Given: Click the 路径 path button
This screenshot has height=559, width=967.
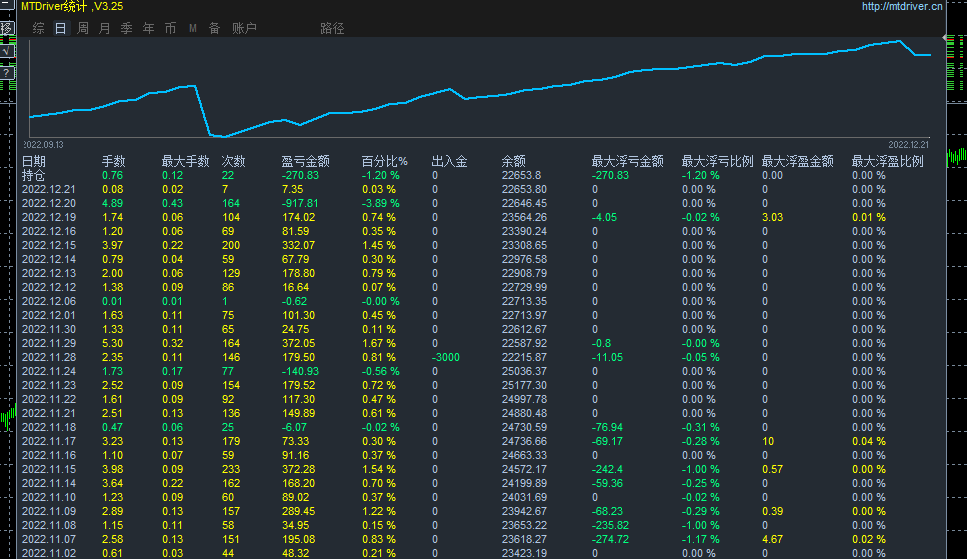Looking at the screenshot, I should tap(332, 28).
